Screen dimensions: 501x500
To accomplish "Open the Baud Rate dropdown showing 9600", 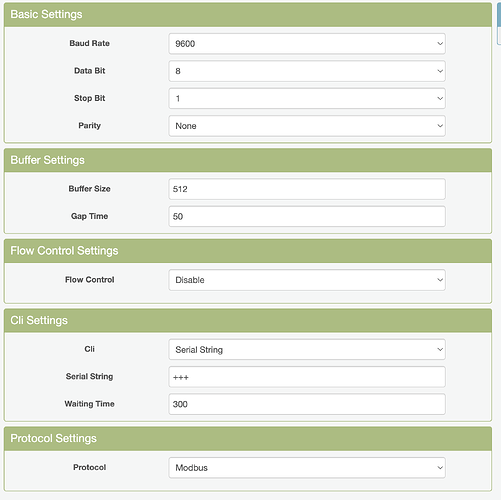I will (307, 44).
